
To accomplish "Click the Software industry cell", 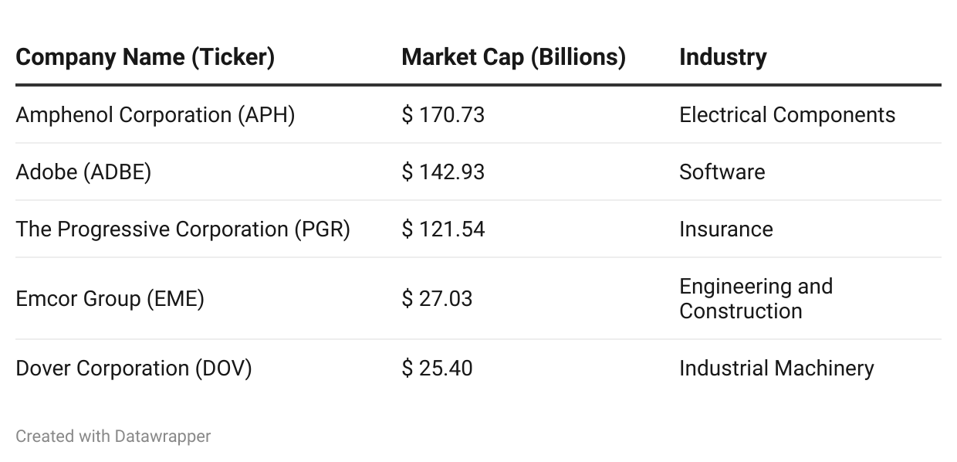I will point(721,172).
